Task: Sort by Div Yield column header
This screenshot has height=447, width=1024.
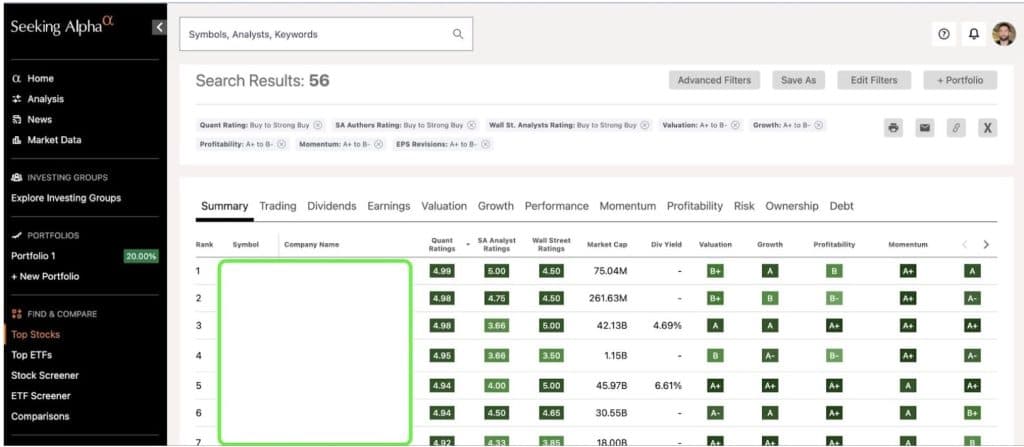Action: 667,244
